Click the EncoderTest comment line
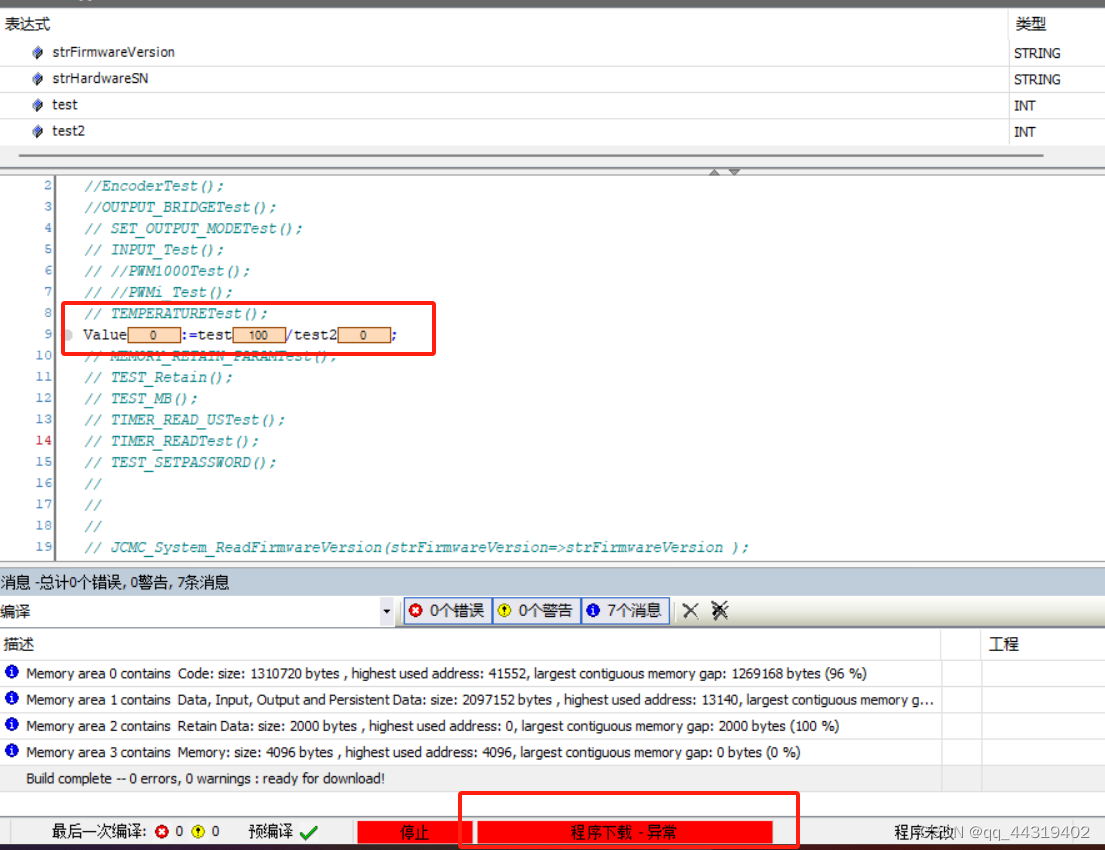Image resolution: width=1105 pixels, height=850 pixels. [154, 186]
